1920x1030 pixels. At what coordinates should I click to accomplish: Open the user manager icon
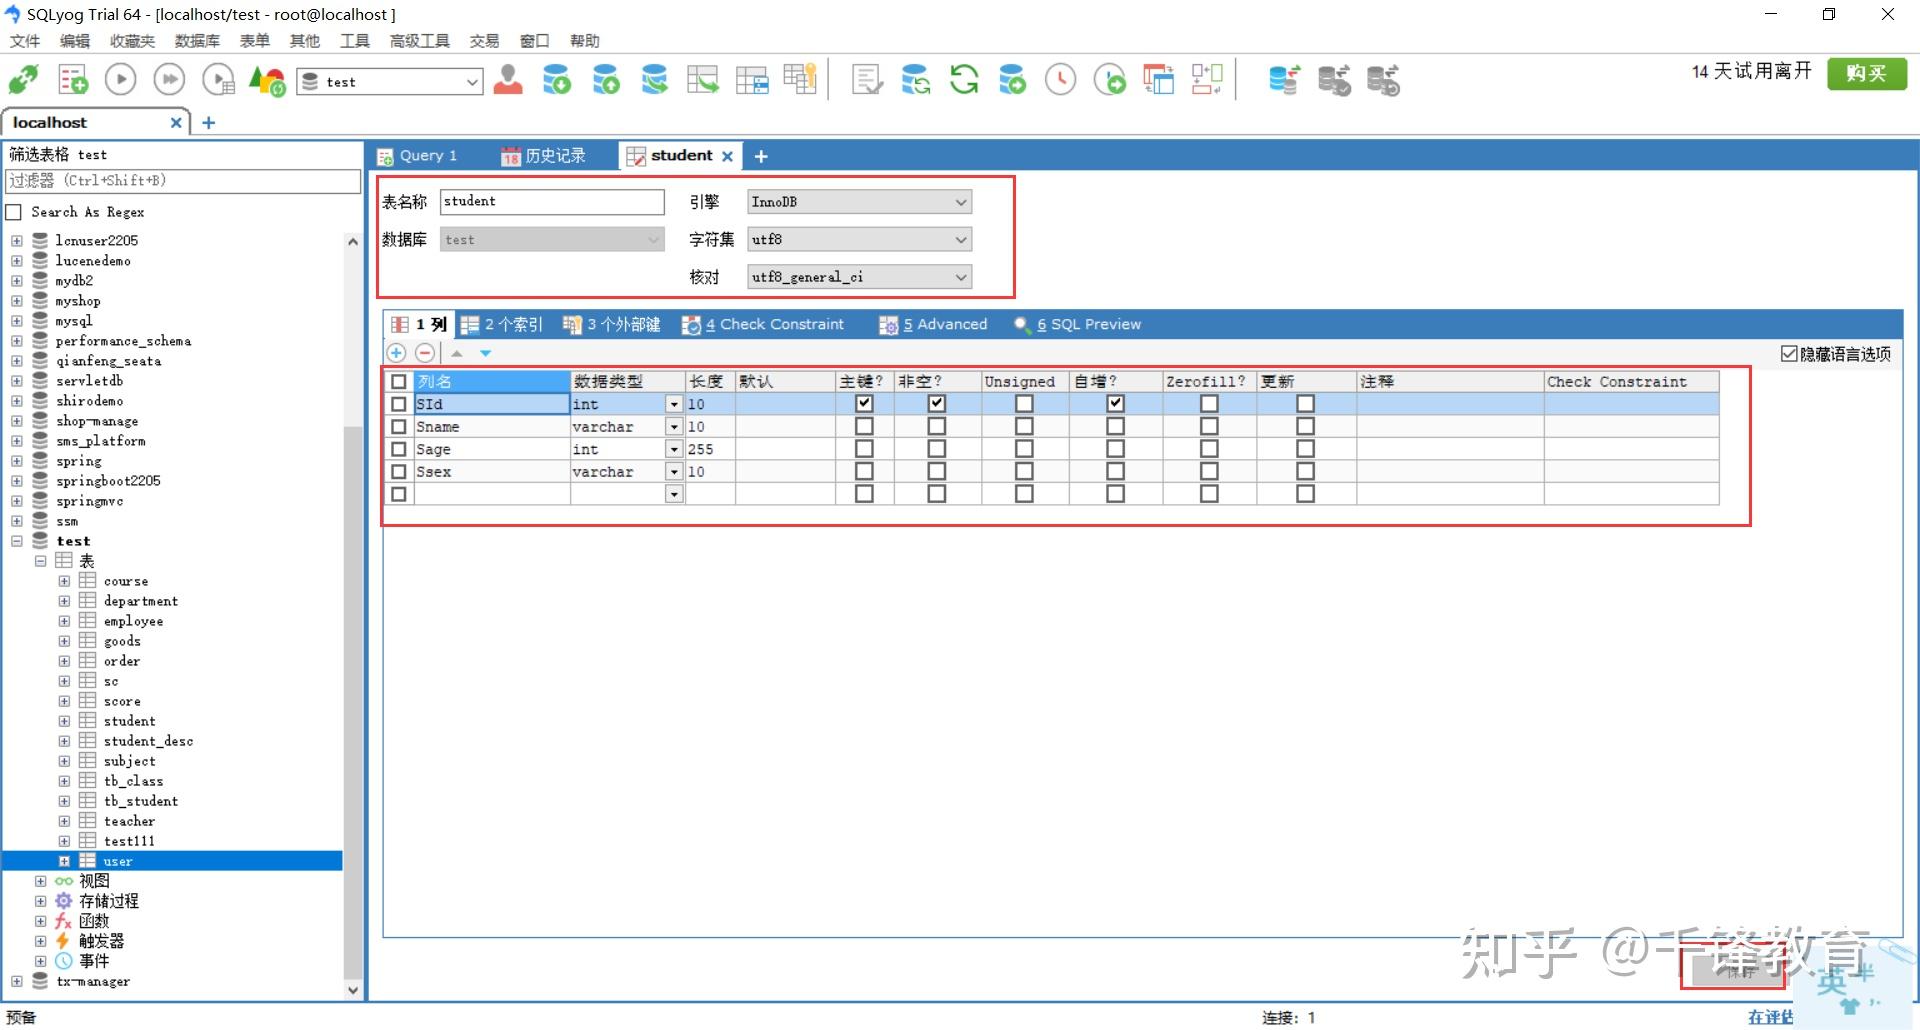508,80
